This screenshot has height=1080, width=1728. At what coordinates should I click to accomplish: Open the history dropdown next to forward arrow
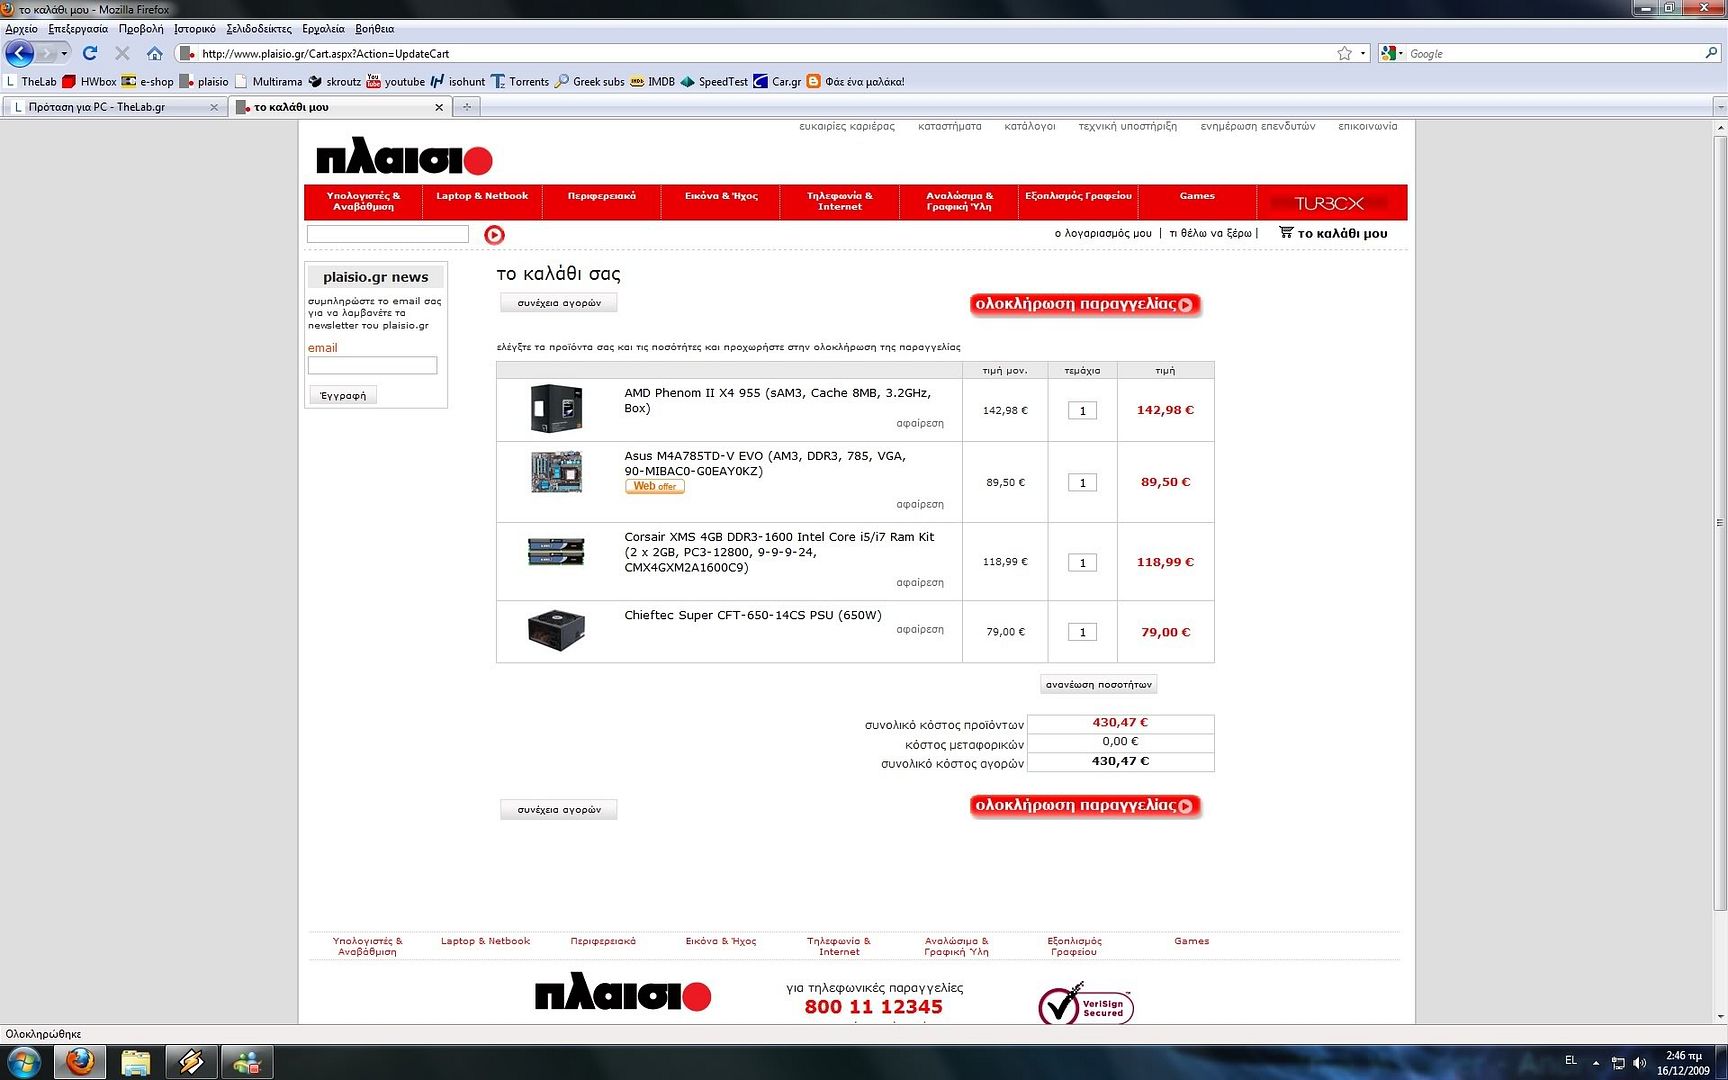click(x=65, y=53)
